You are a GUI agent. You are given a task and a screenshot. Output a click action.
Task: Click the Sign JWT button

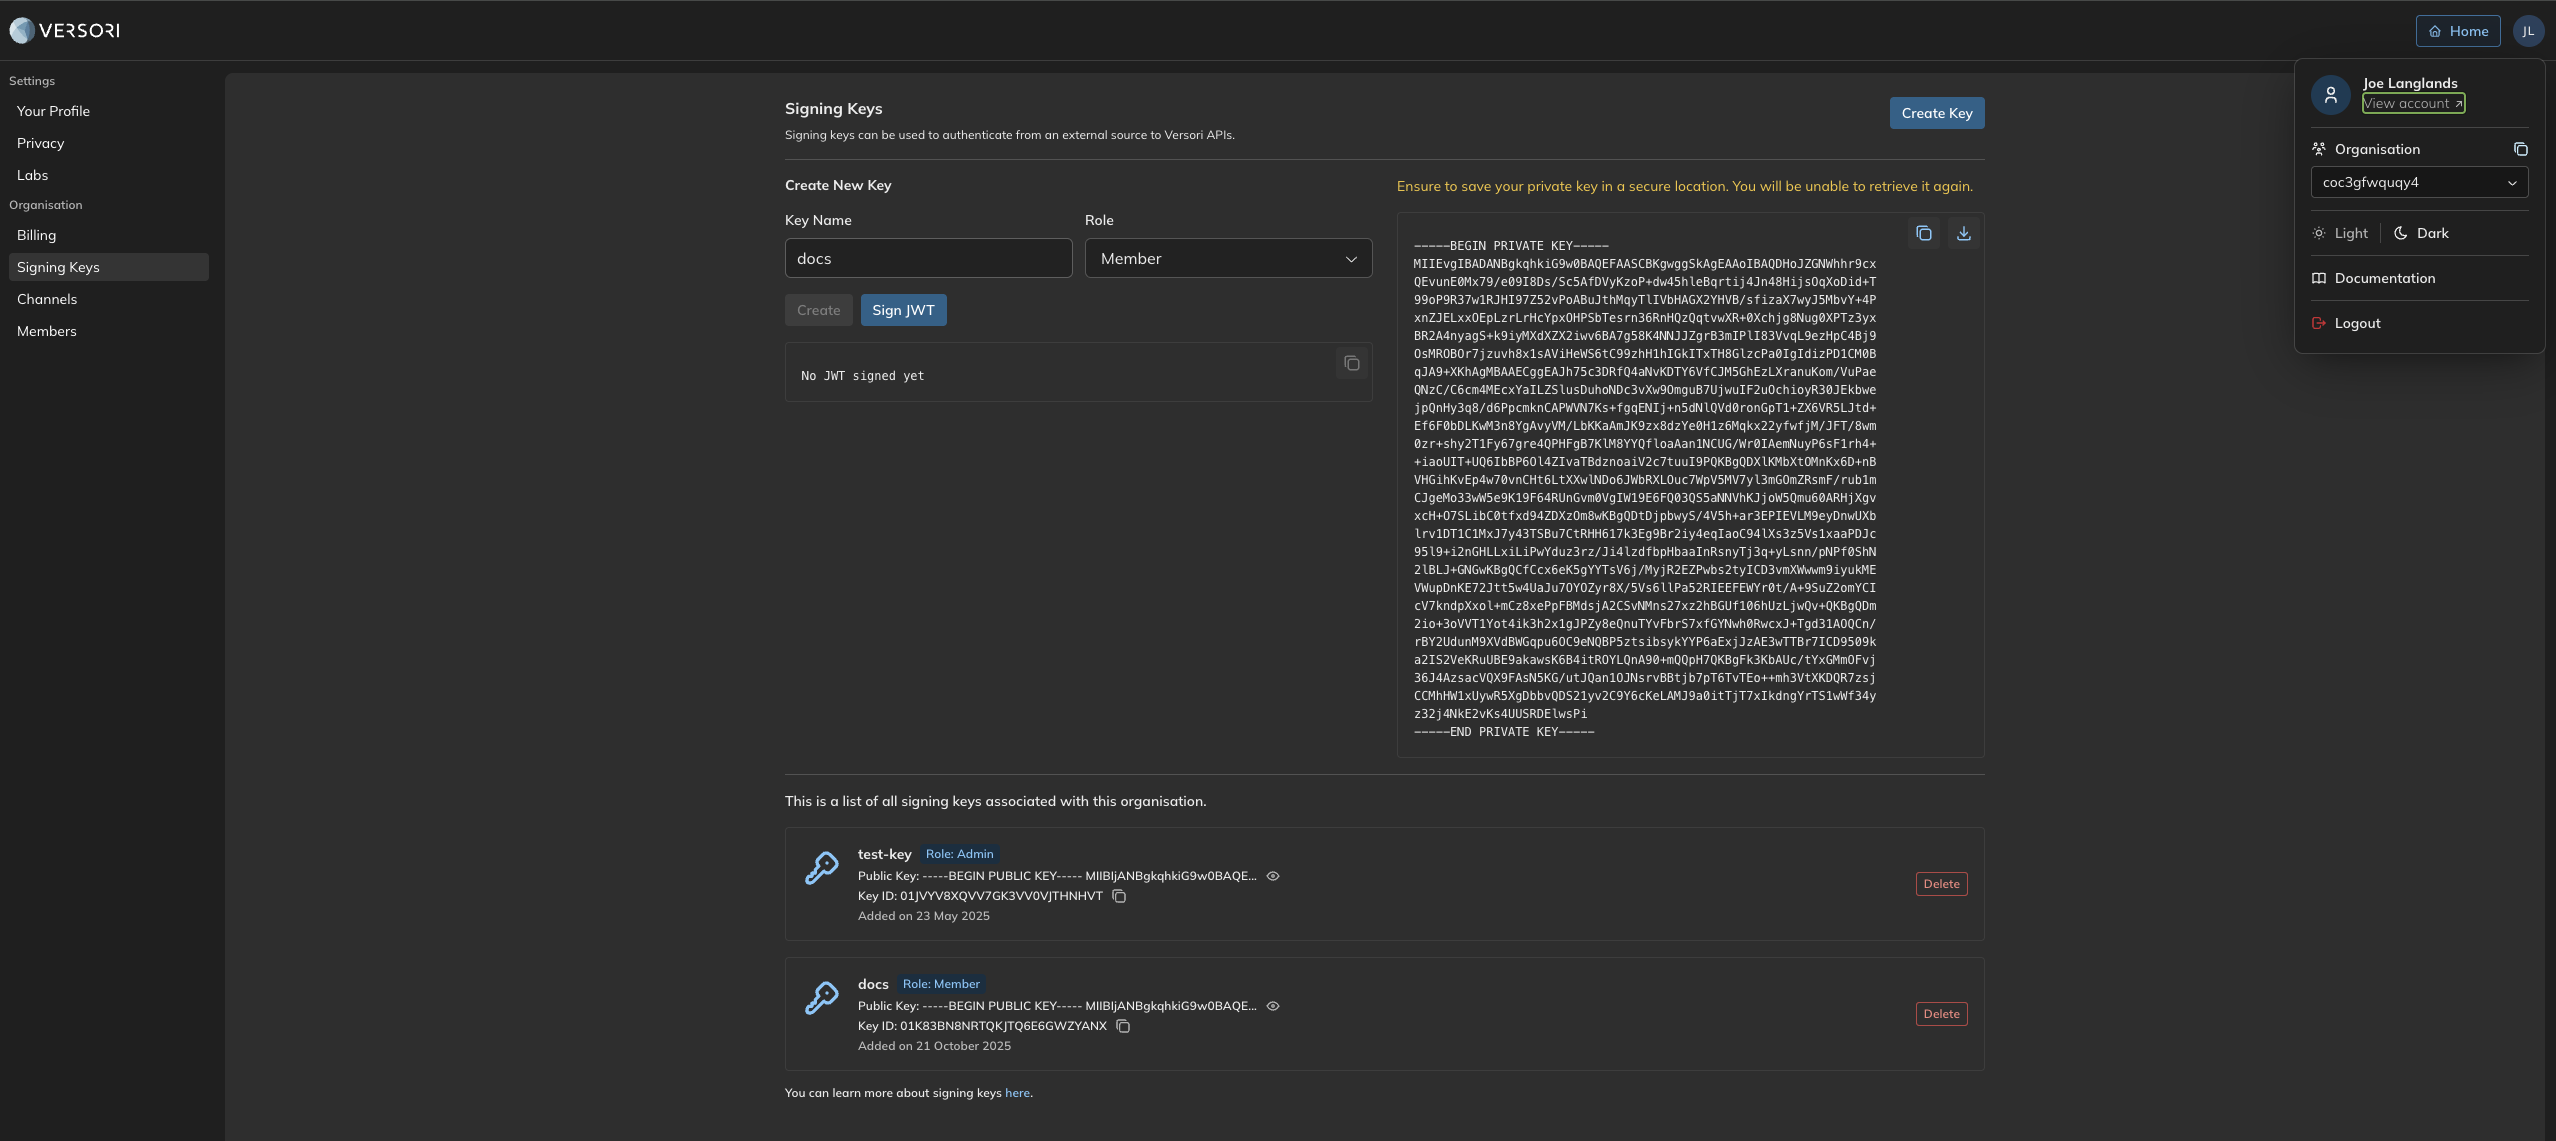903,310
